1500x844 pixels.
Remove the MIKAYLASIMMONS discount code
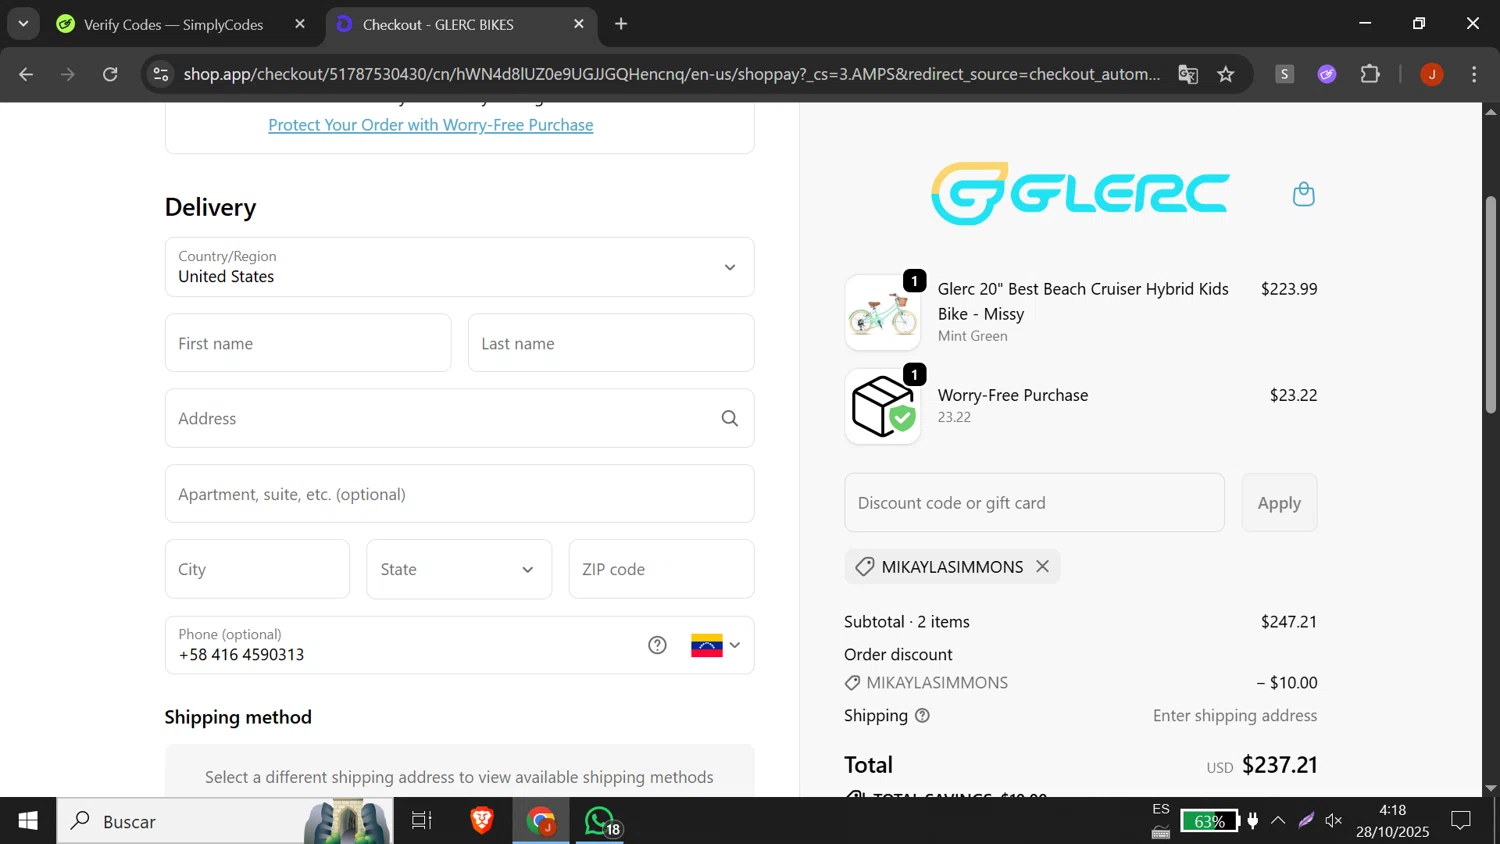1043,567
